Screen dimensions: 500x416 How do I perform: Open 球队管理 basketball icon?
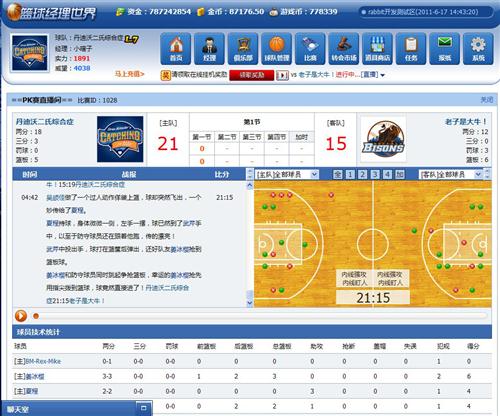click(277, 49)
